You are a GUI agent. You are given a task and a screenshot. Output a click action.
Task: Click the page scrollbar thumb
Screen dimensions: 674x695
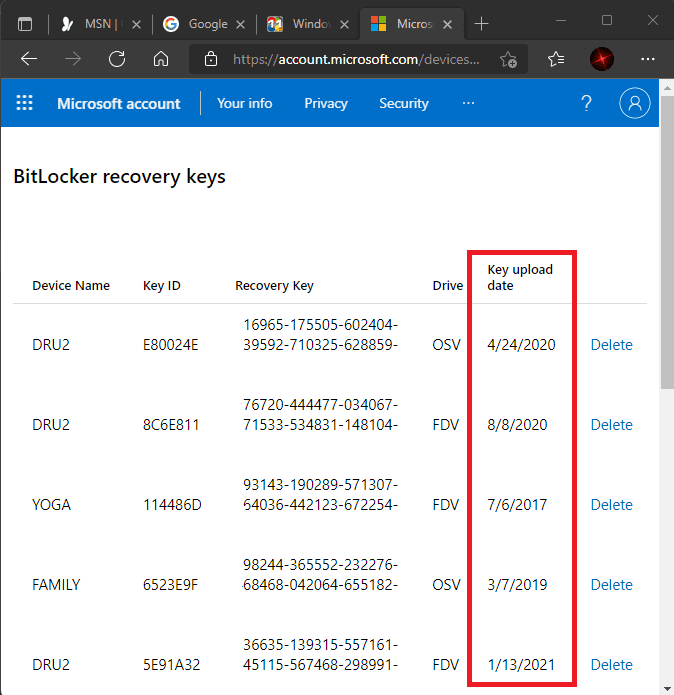pyautogui.click(x=667, y=242)
